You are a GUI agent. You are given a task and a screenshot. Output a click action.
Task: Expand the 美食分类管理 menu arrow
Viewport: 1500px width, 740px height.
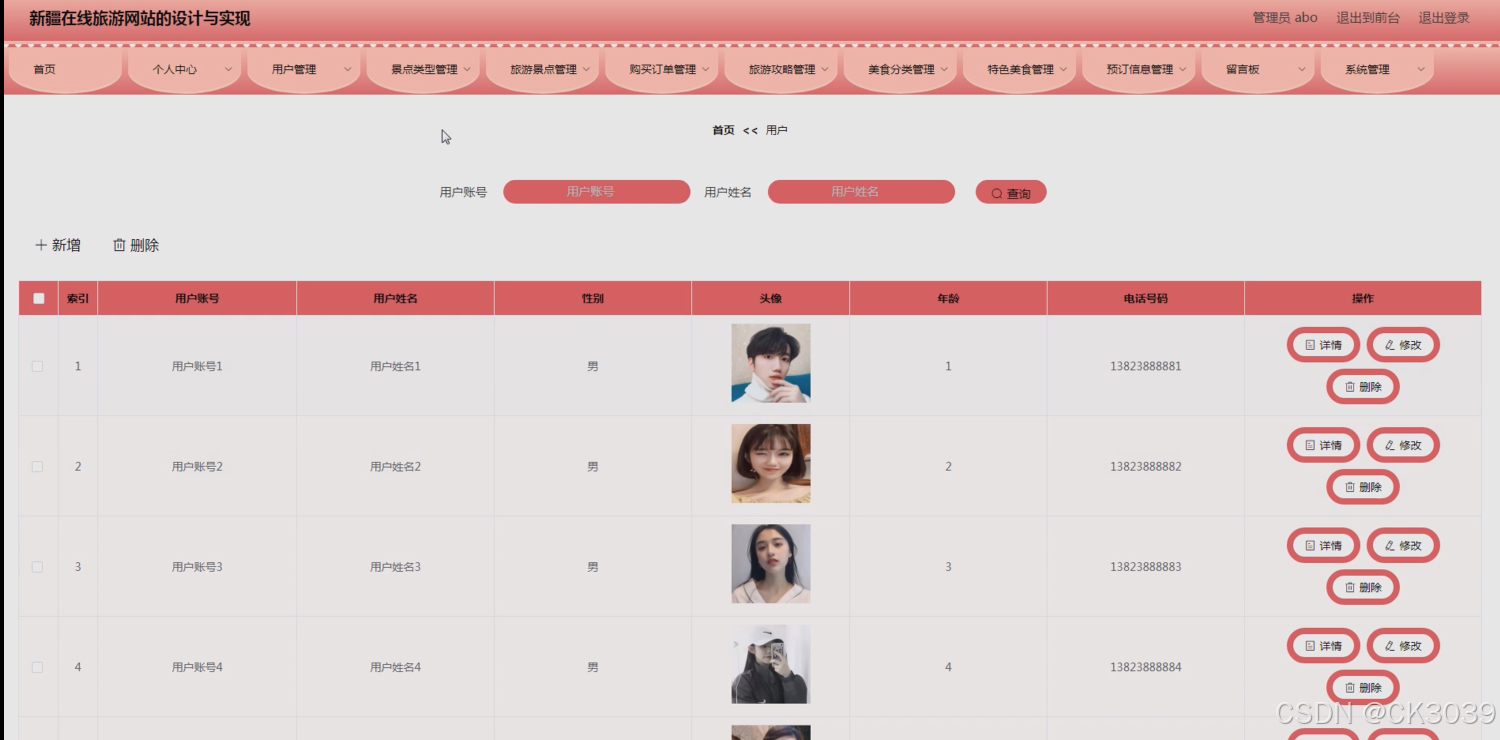[944, 69]
